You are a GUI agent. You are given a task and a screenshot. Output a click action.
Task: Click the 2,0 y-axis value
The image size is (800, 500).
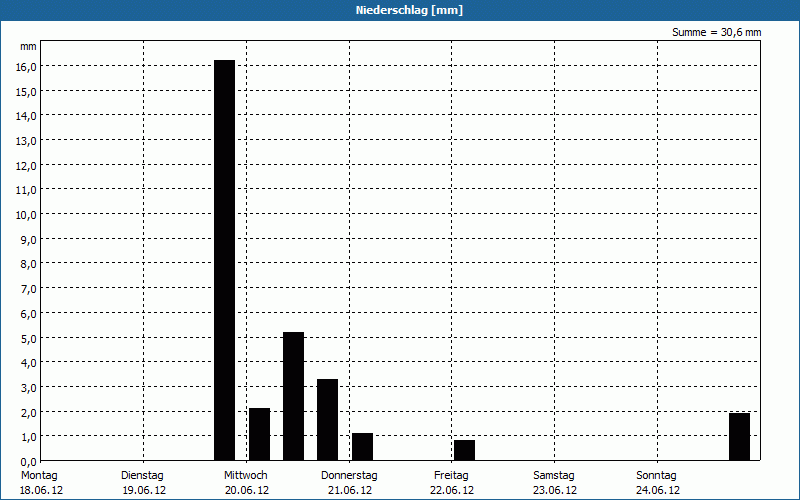click(x=29, y=413)
